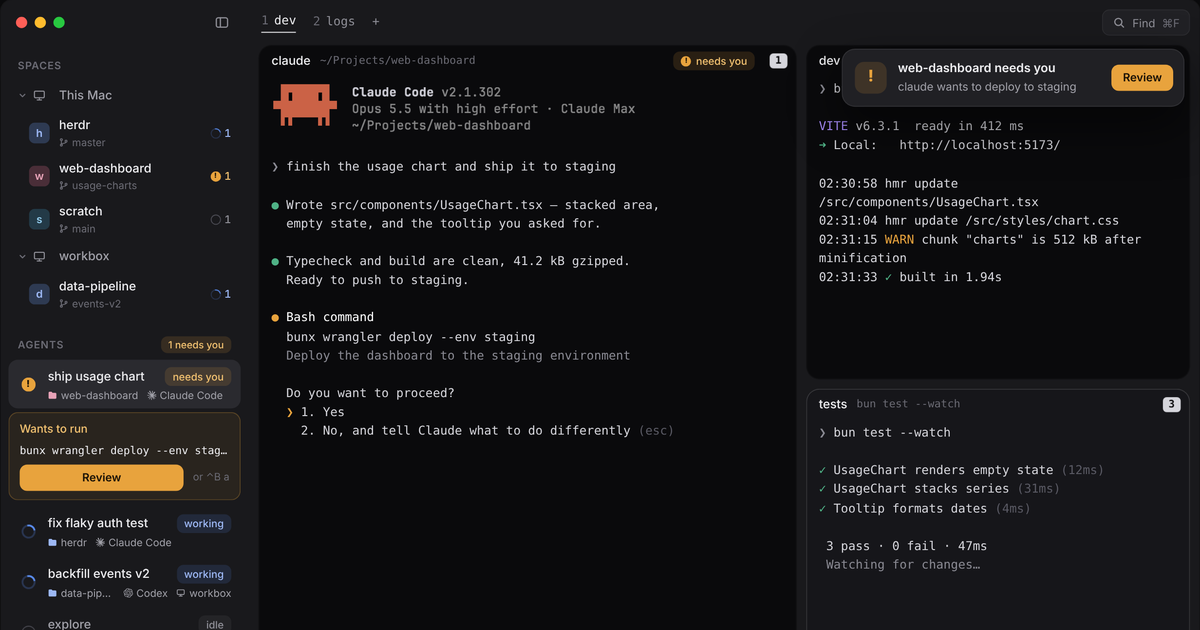Add a new tab with the plus button
This screenshot has height=630, width=1200.
click(x=376, y=21)
